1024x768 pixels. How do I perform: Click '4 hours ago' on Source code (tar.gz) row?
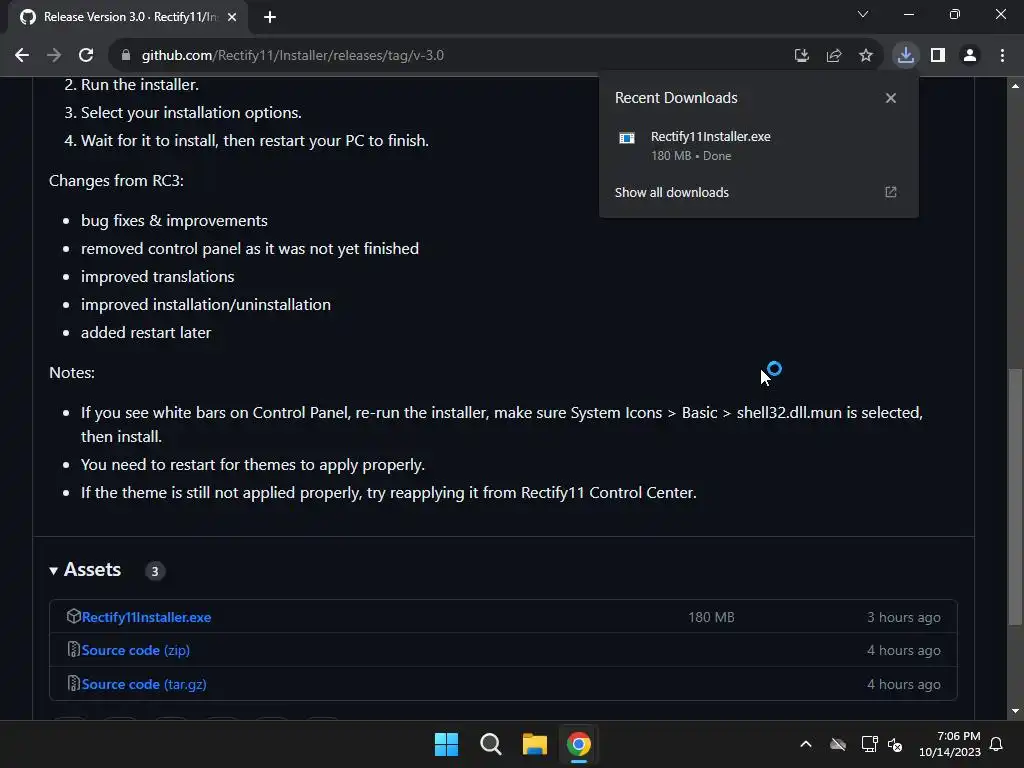pos(904,684)
